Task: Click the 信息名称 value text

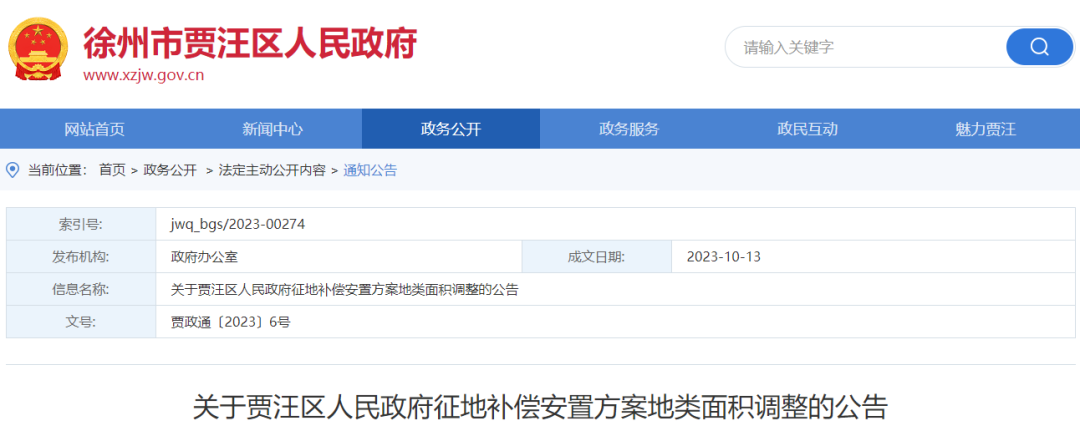Action: pos(344,290)
